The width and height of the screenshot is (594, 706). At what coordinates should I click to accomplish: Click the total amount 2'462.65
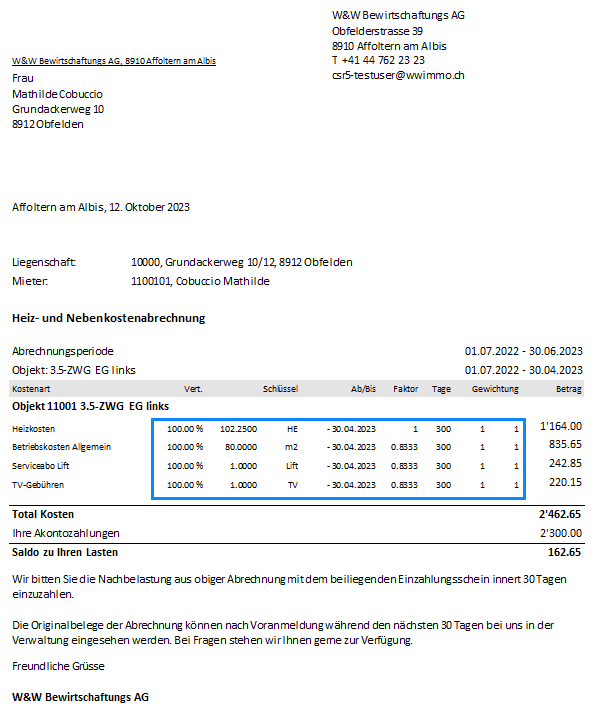560,514
